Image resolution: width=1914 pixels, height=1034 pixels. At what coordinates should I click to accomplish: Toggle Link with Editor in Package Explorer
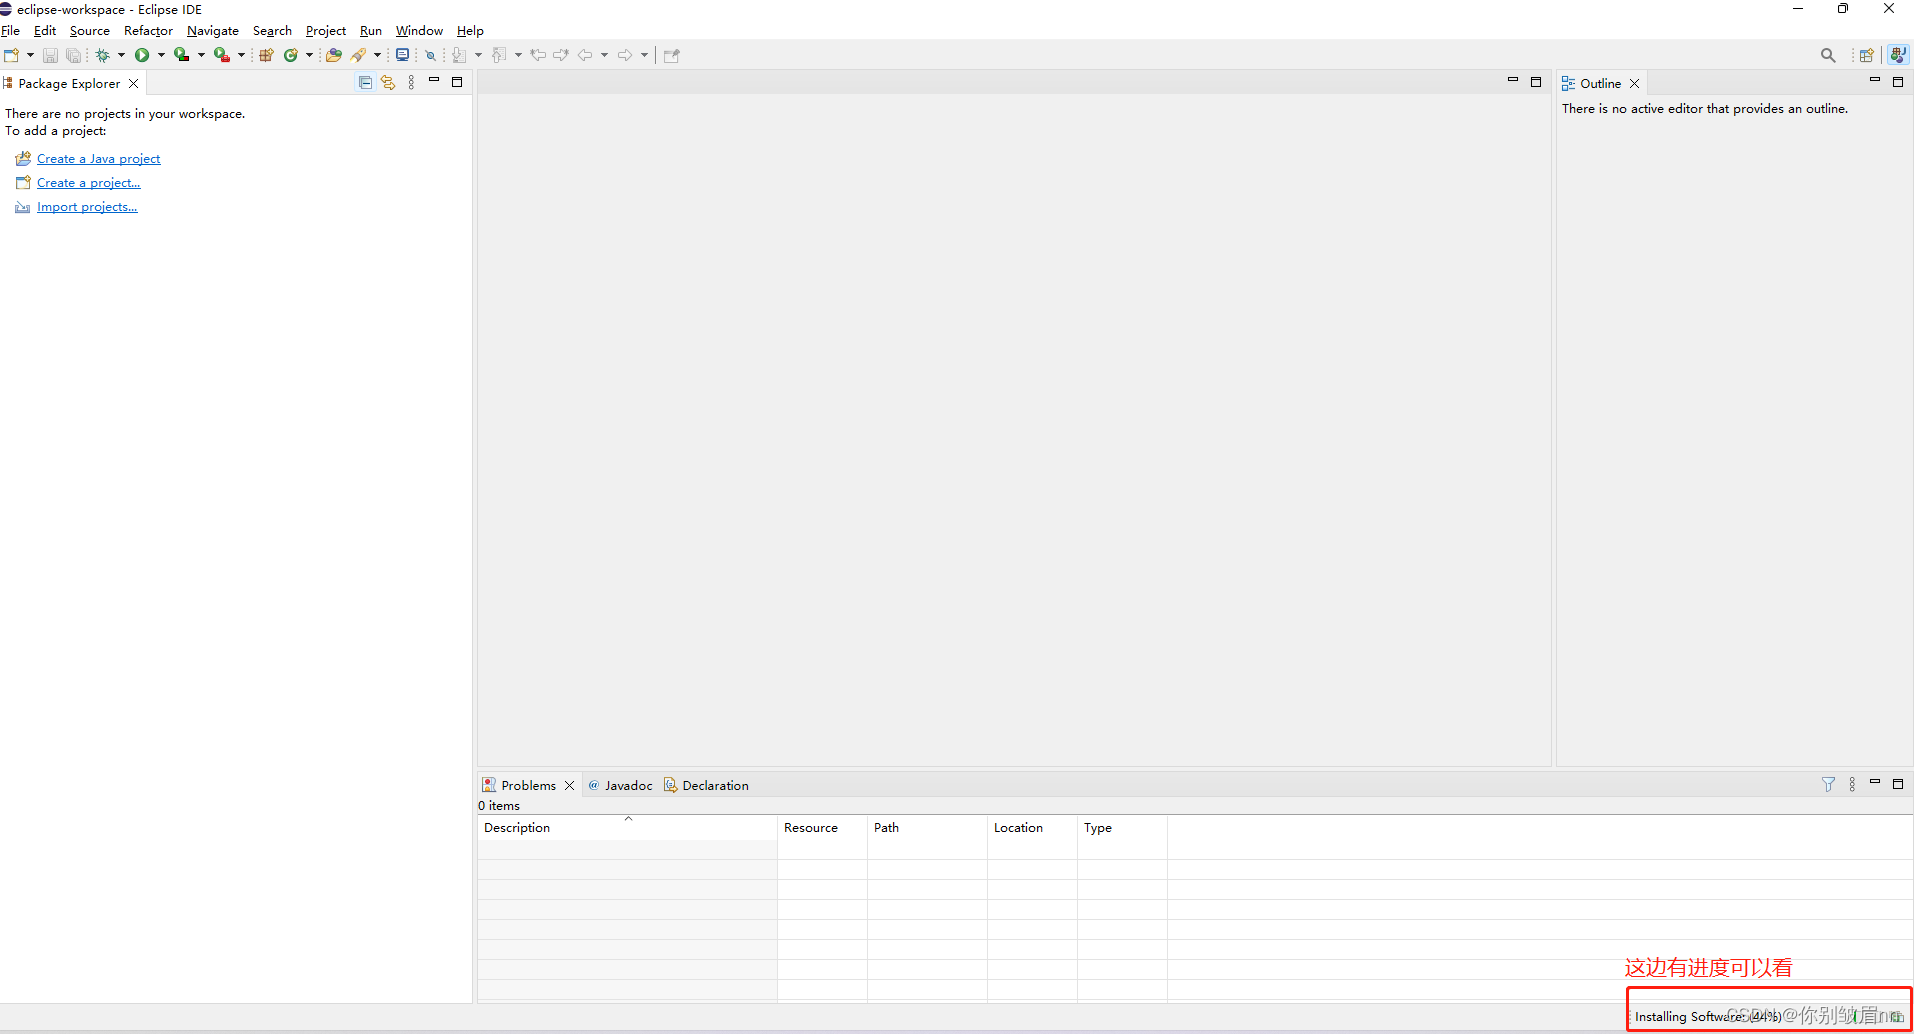coord(388,82)
